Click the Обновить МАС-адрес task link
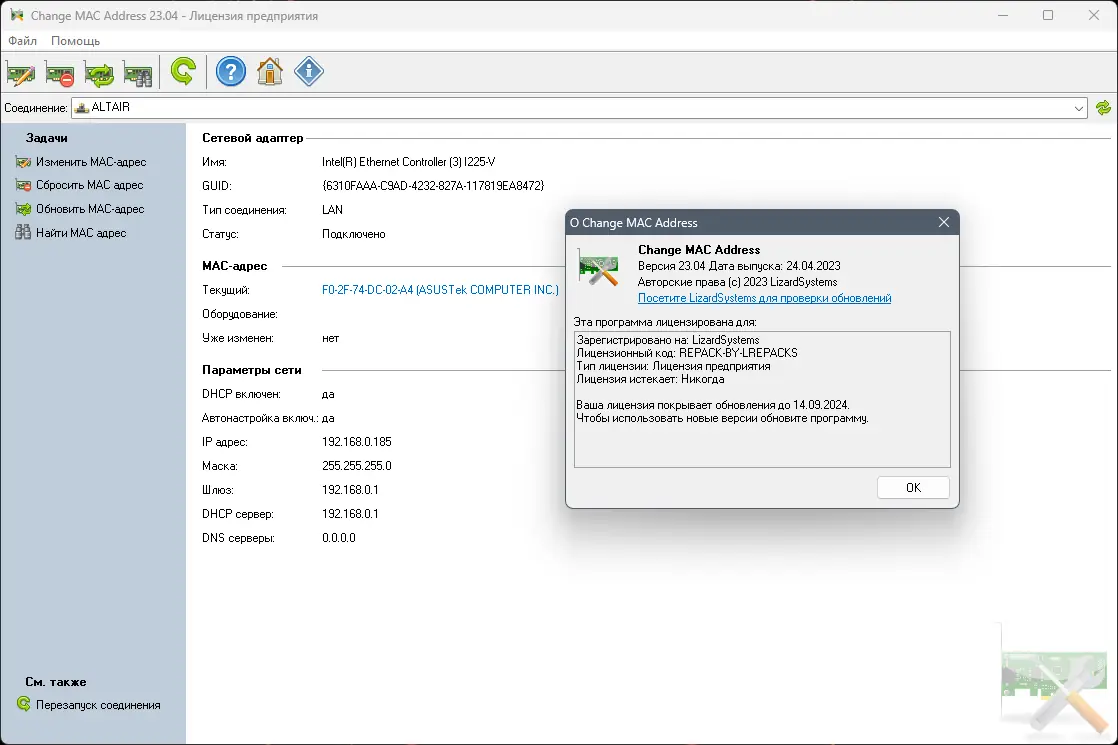The height and width of the screenshot is (745, 1118). [91, 209]
